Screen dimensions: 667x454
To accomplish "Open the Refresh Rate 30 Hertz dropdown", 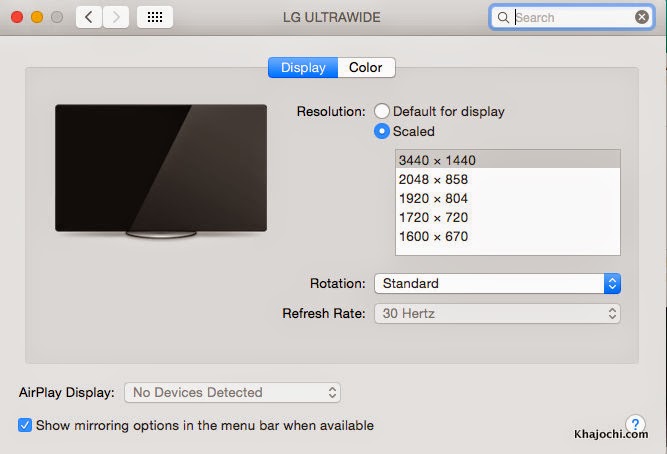I will (497, 314).
